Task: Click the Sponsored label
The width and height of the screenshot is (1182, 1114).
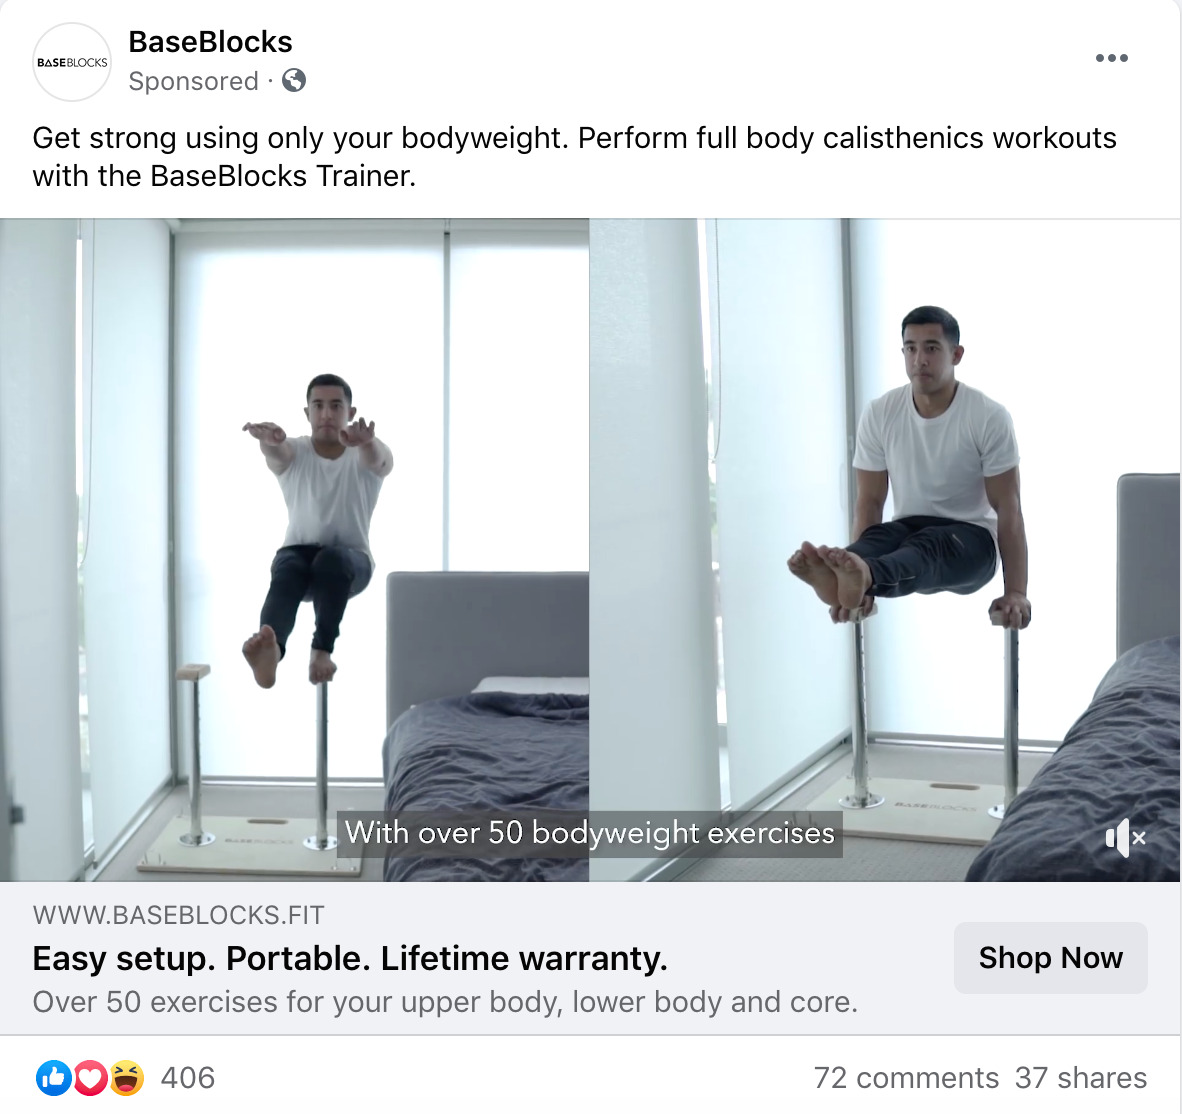Action: point(194,81)
